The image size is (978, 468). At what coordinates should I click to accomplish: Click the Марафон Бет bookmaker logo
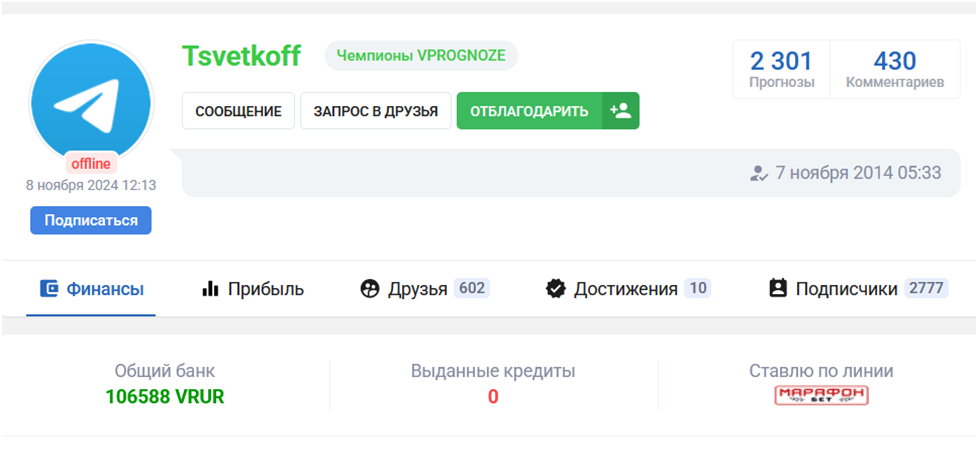[821, 396]
